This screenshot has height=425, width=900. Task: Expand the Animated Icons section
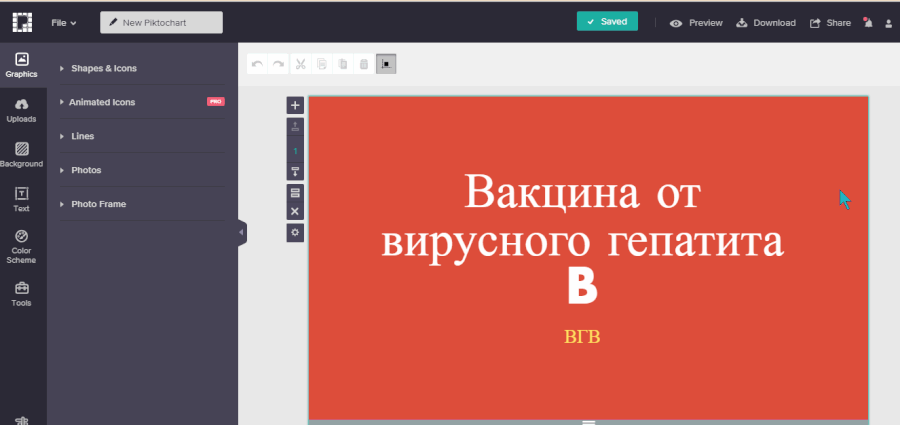point(102,102)
